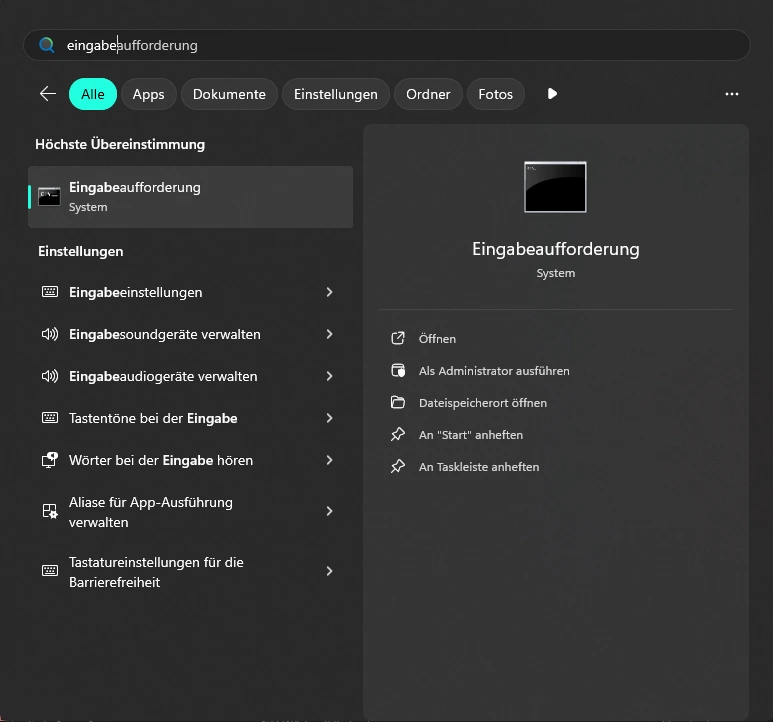The width and height of the screenshot is (773, 722).
Task: Click into the search text field
Action: point(386,45)
